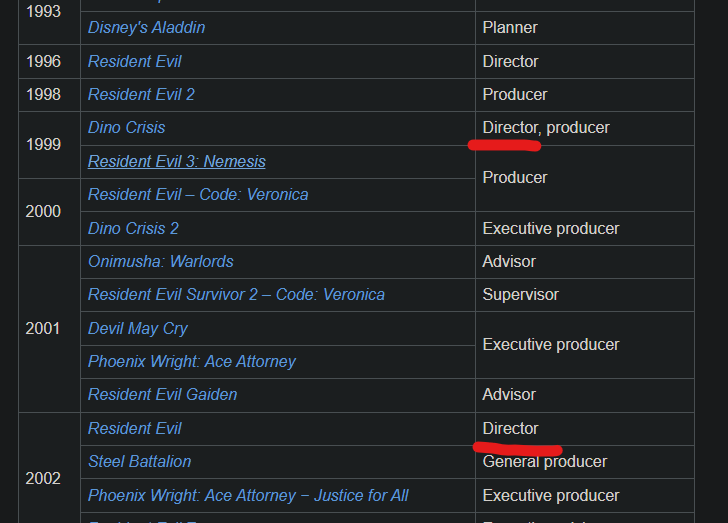This screenshot has width=728, height=523.
Task: Open the Resident Evil 2 link
Action: point(141,94)
